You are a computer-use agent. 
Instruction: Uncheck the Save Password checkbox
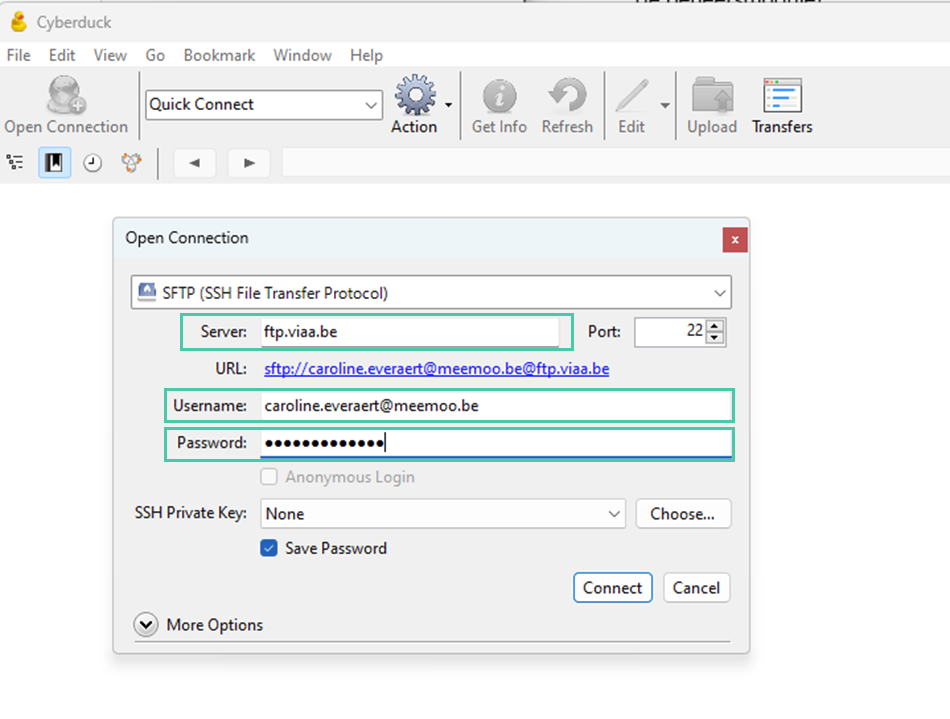269,548
